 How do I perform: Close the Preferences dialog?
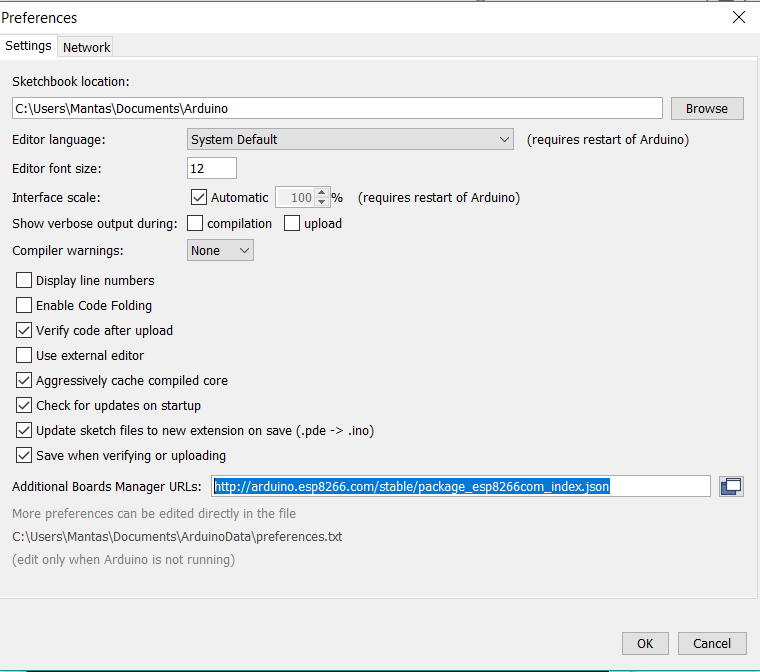[x=739, y=17]
